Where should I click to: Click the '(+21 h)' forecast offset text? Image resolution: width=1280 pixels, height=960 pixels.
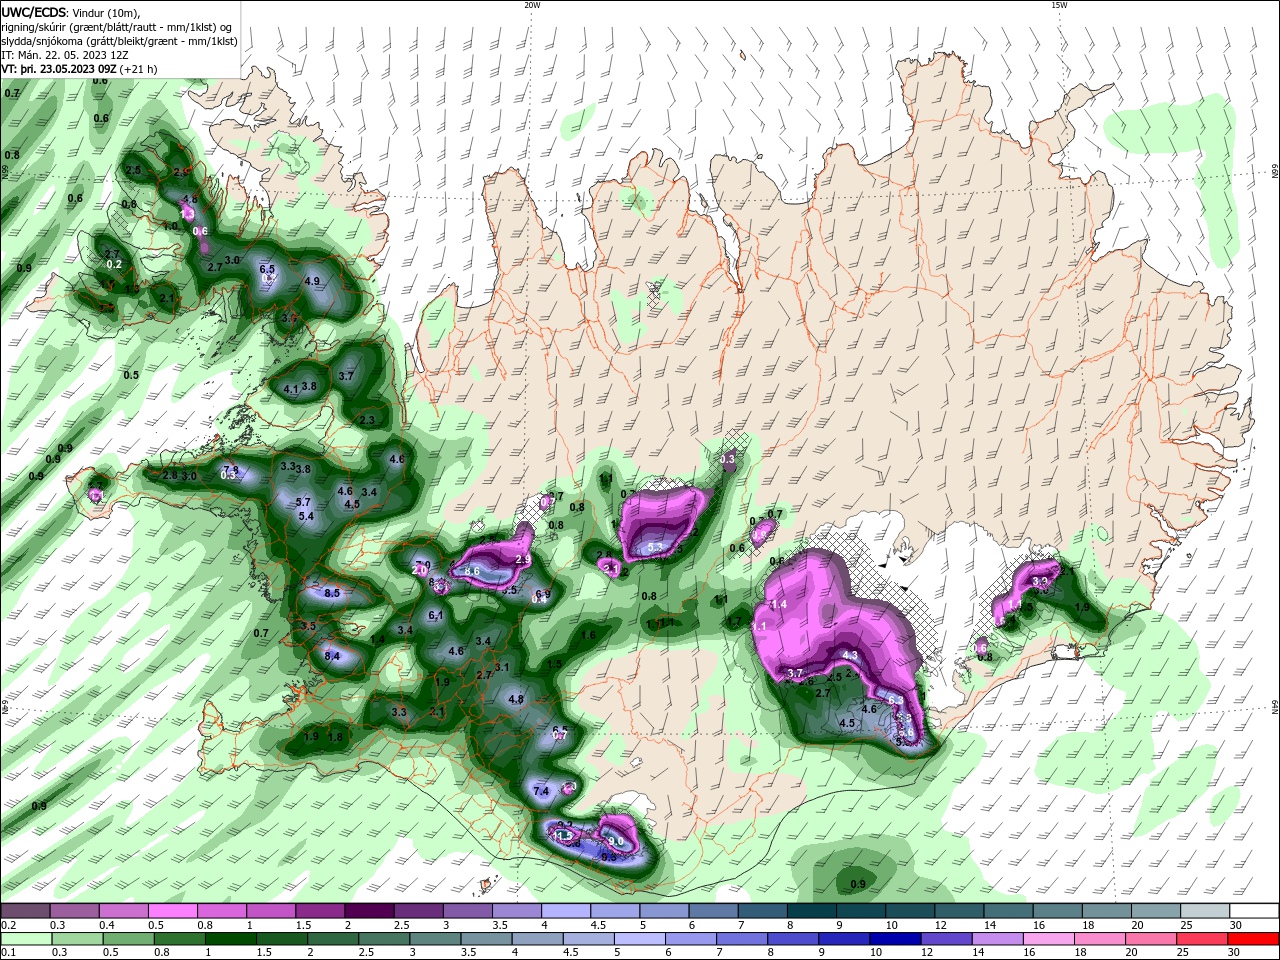tap(140, 69)
